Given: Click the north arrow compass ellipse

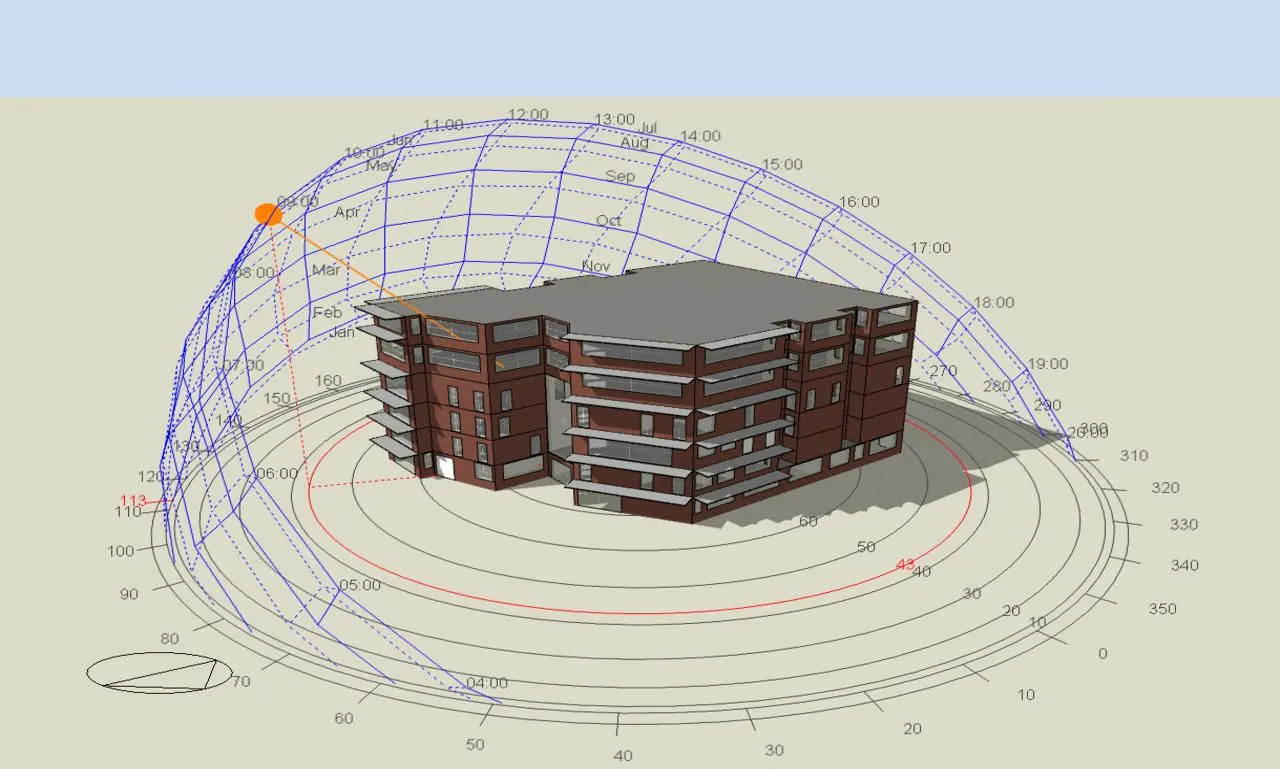Looking at the screenshot, I should point(159,673).
